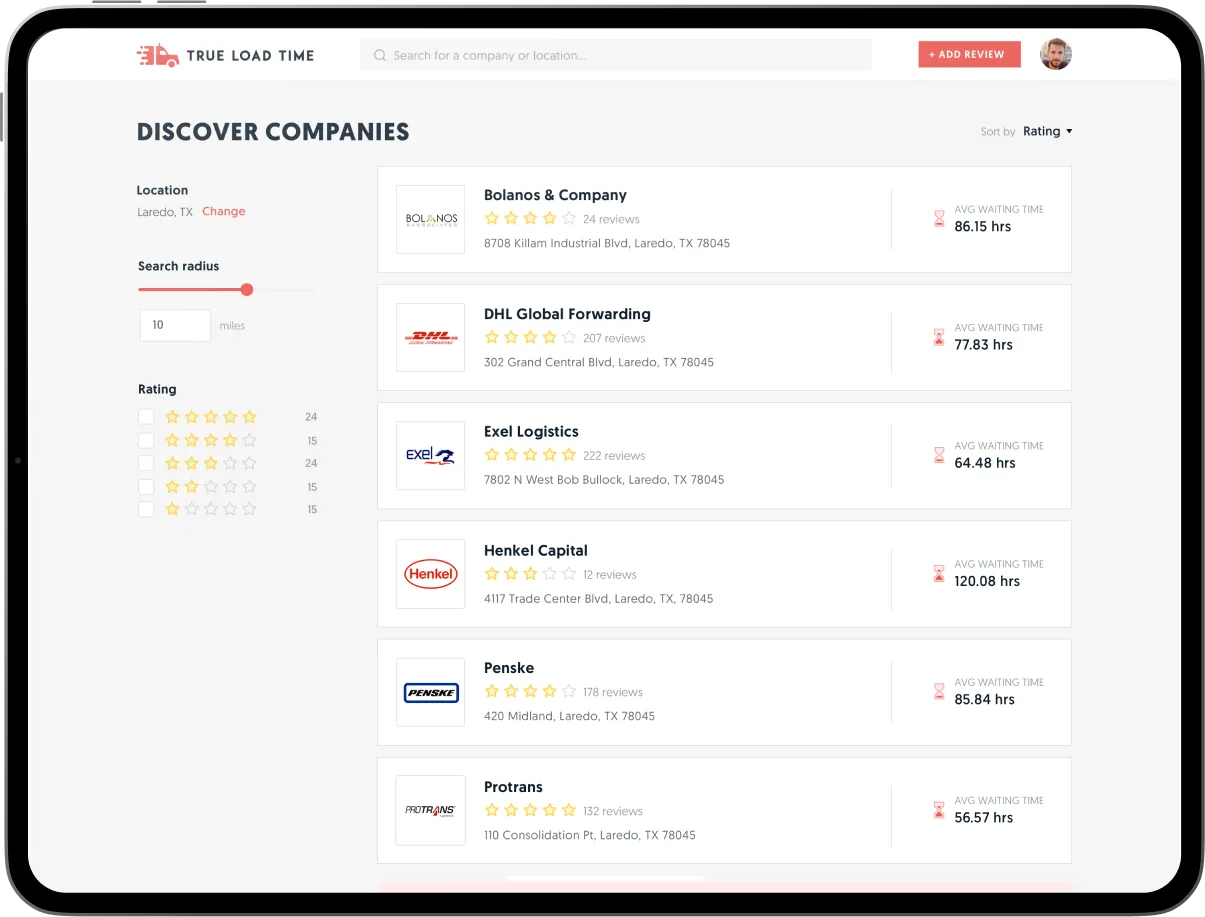The height and width of the screenshot is (917, 1205).
Task: Click the Change location link
Action: (223, 211)
